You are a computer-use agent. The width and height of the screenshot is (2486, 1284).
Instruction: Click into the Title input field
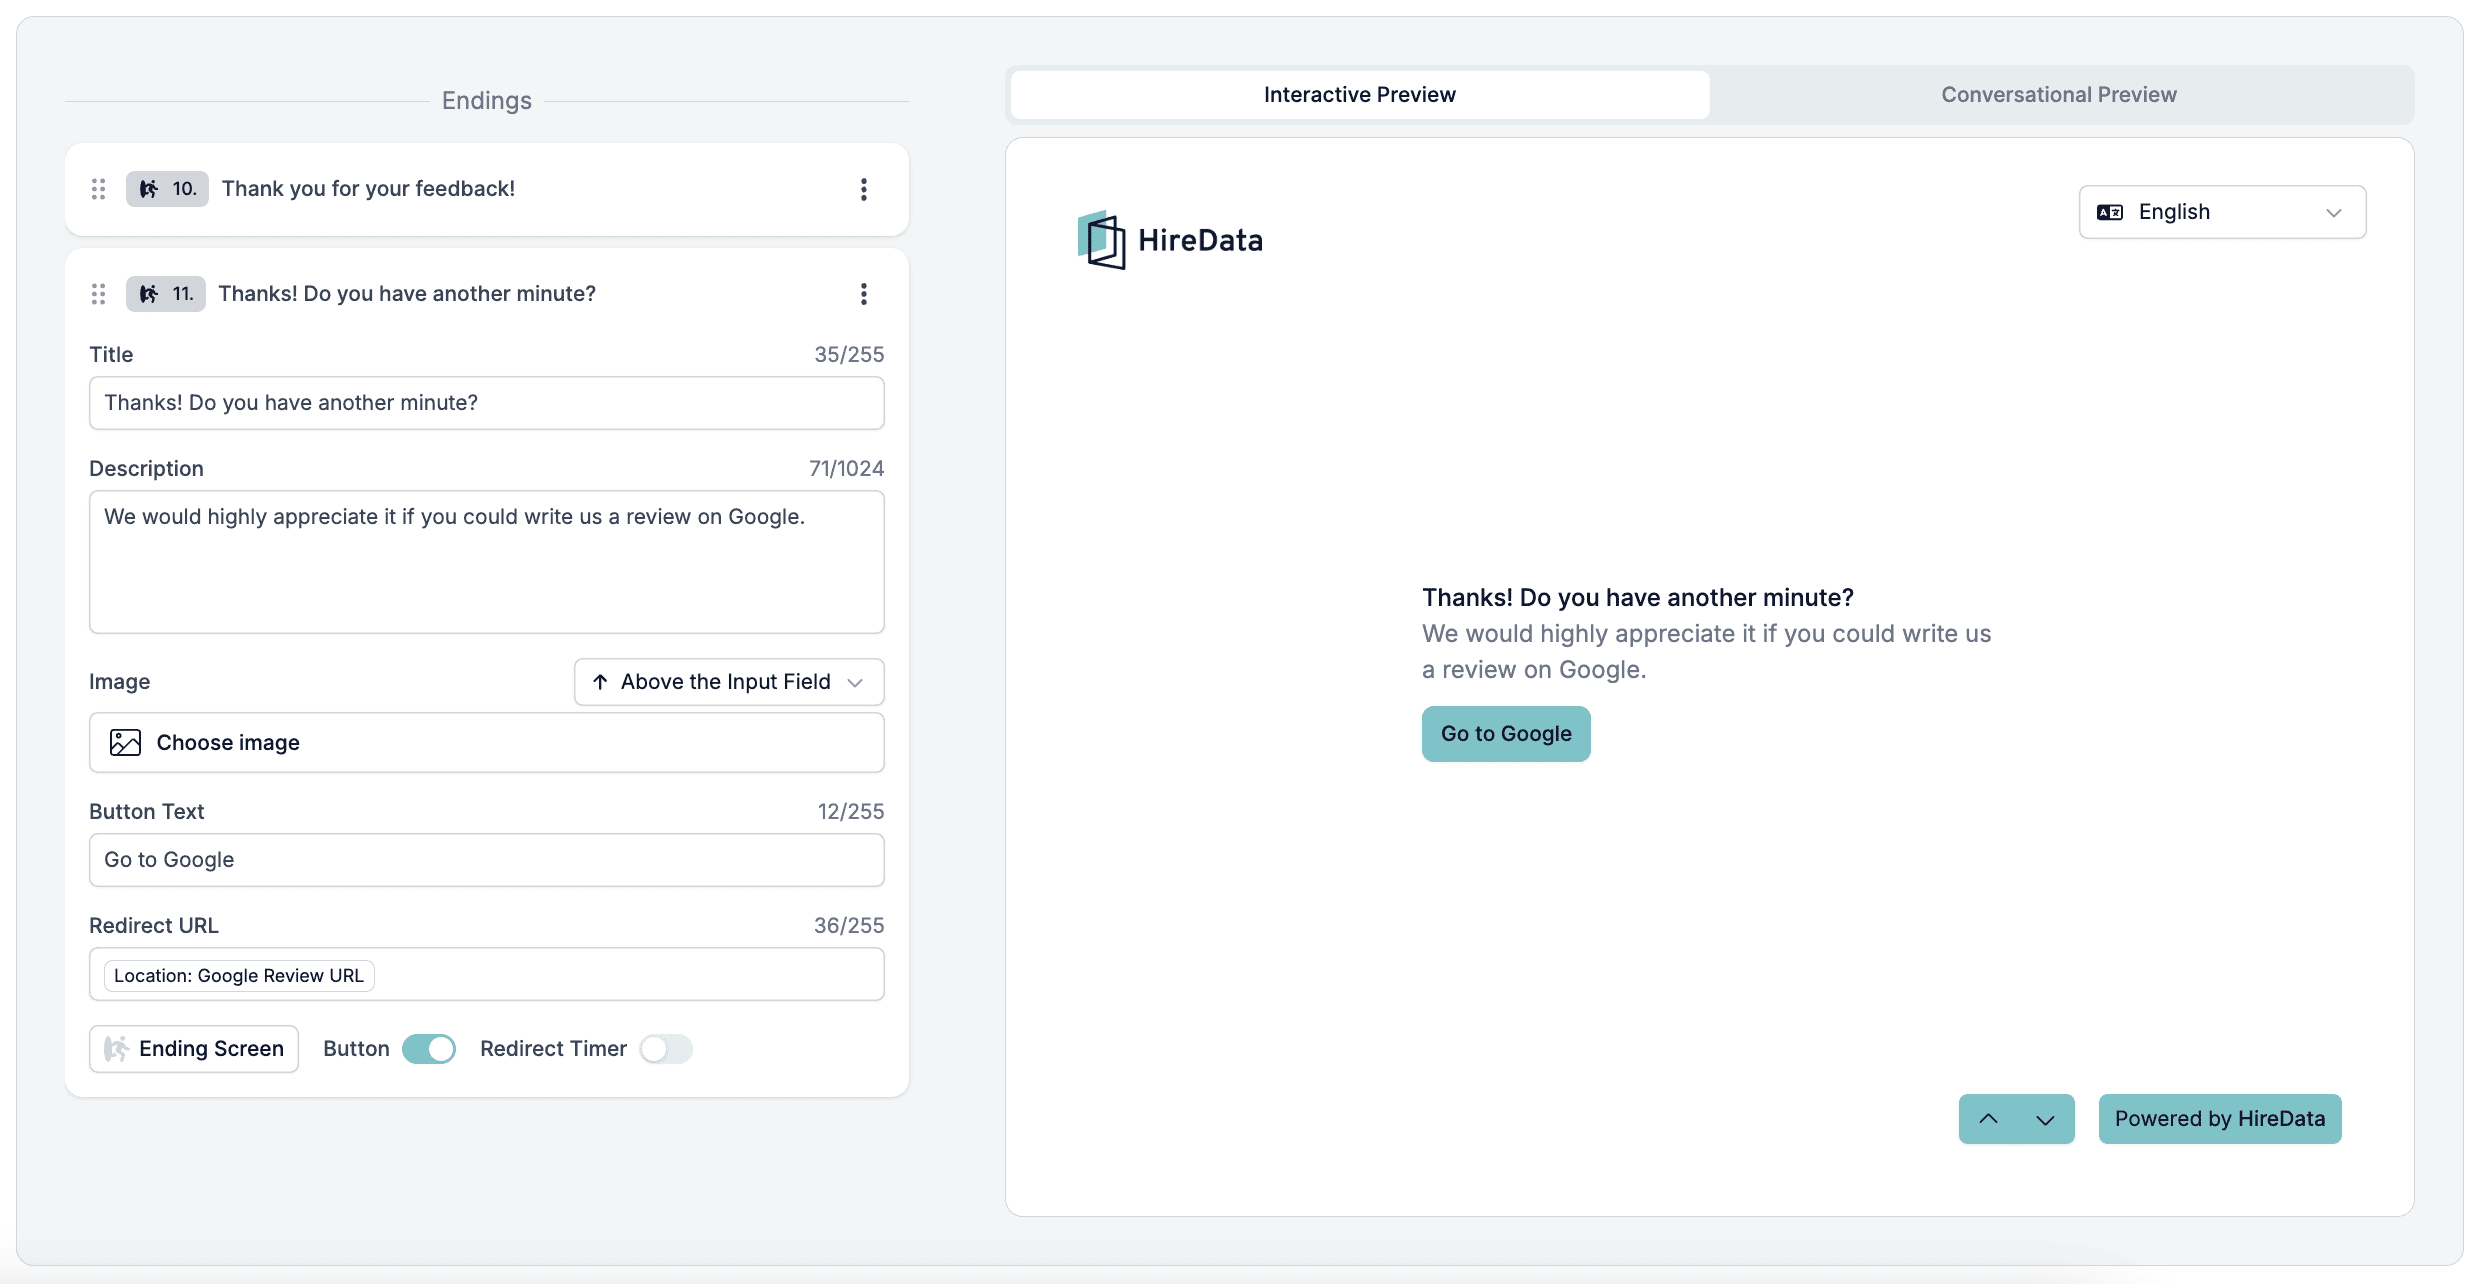487,403
